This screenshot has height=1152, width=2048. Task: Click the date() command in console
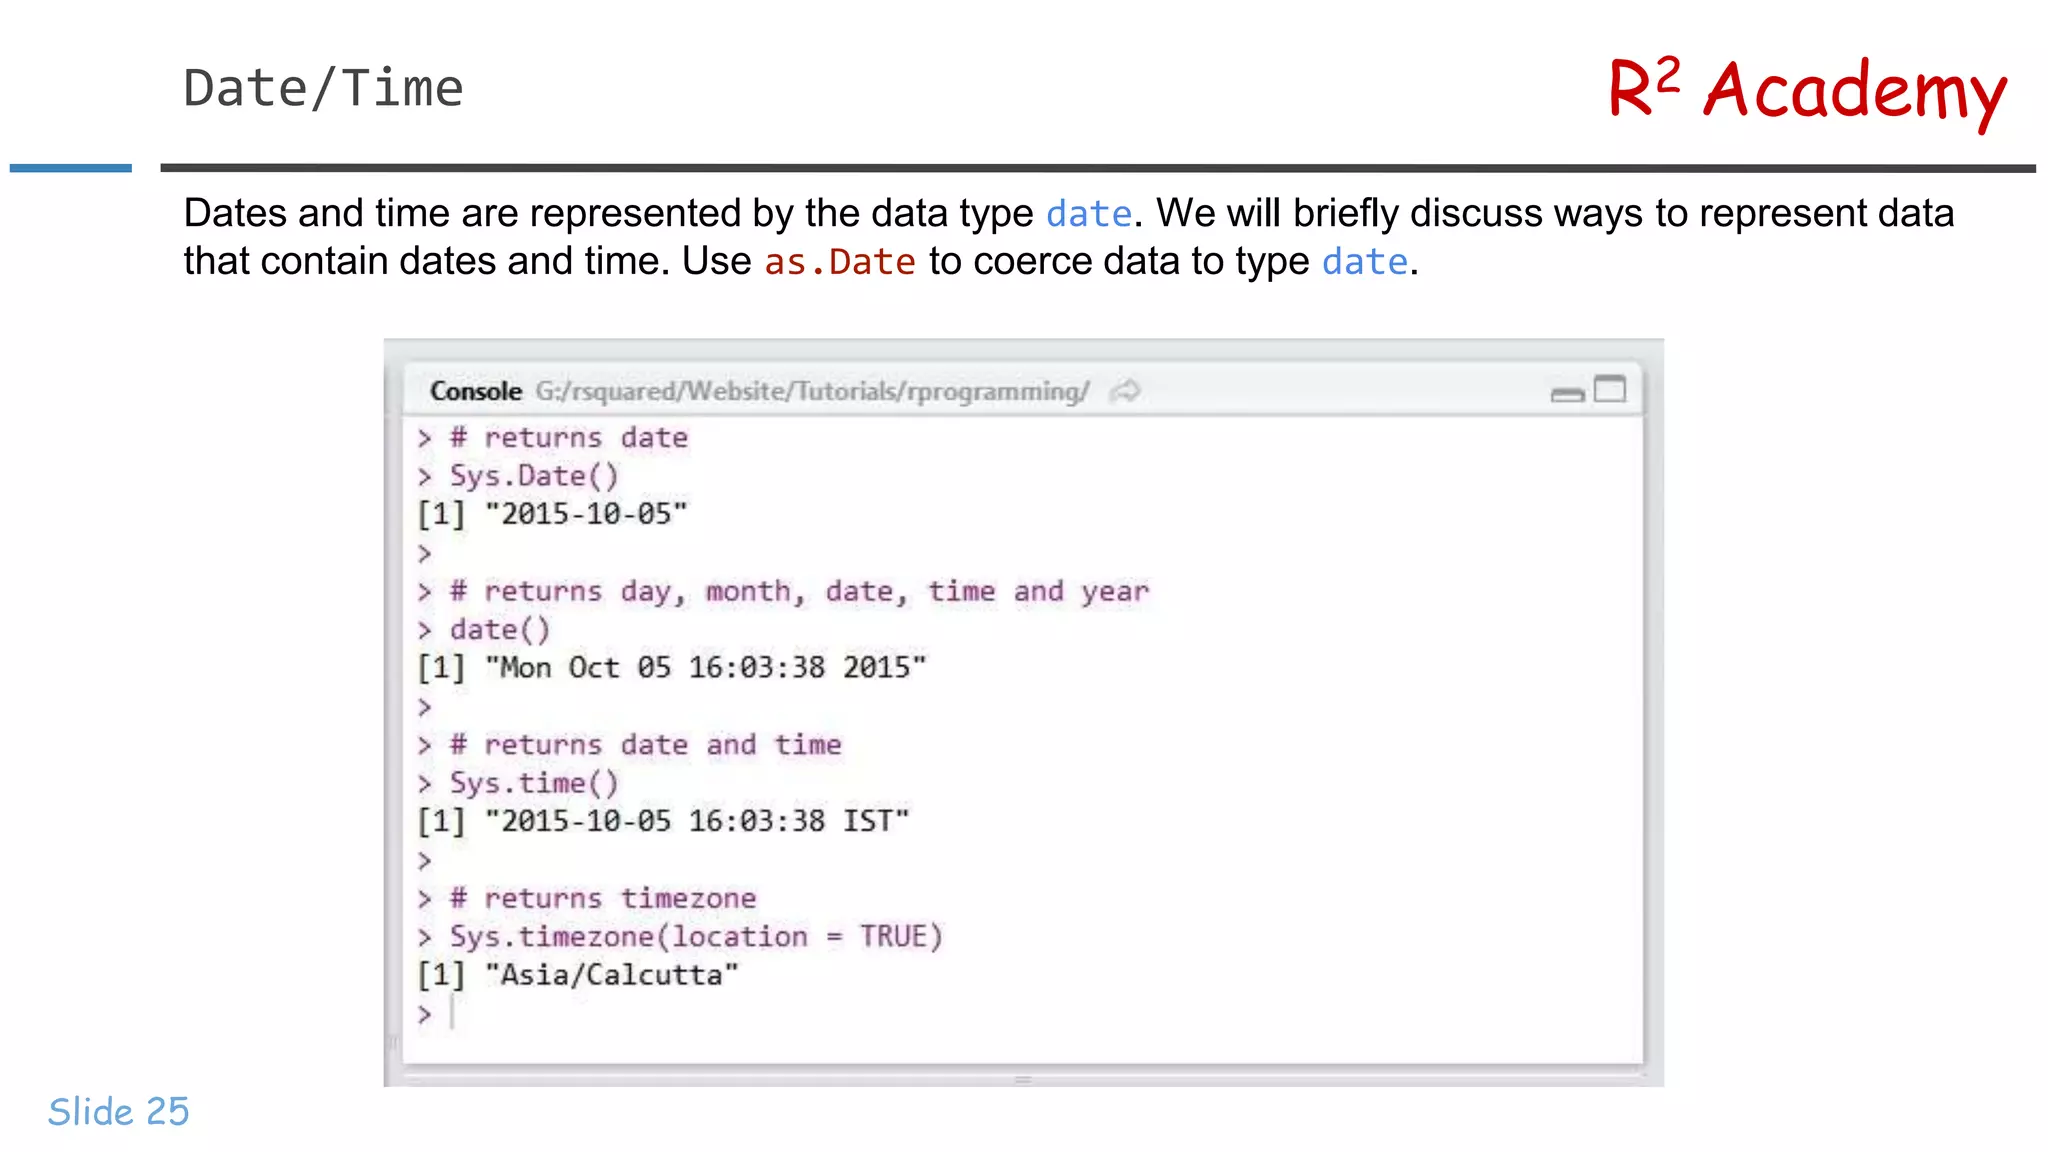pyautogui.click(x=499, y=630)
